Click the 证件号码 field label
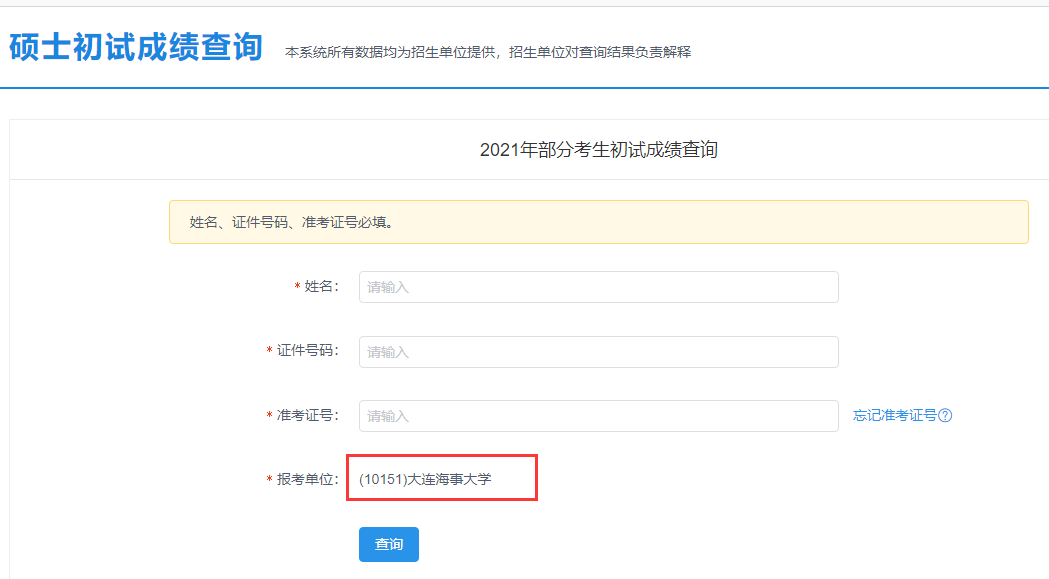1049x579 pixels. (x=307, y=351)
